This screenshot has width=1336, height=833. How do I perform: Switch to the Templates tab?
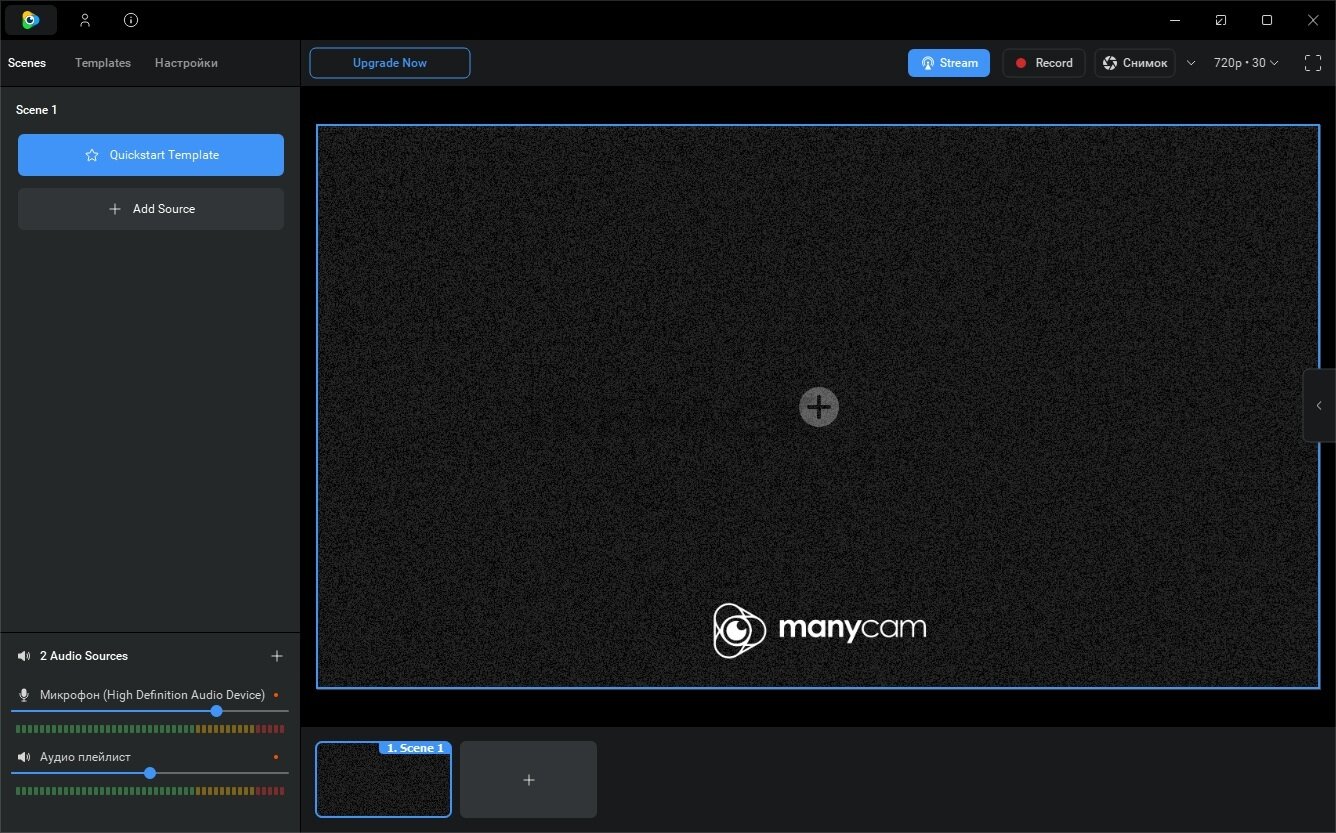pos(103,63)
